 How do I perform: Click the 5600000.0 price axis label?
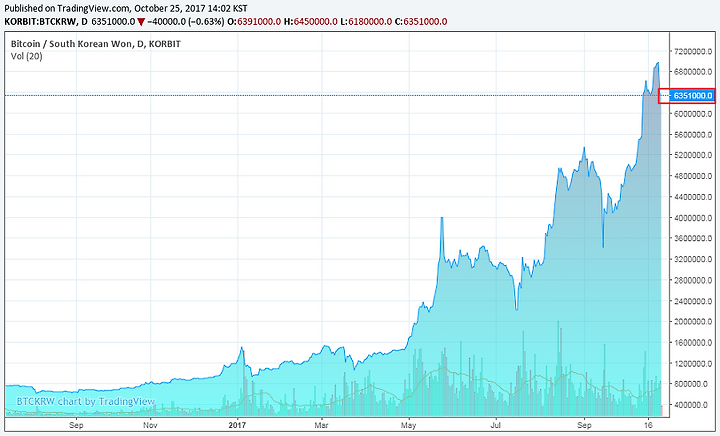pyautogui.click(x=693, y=134)
